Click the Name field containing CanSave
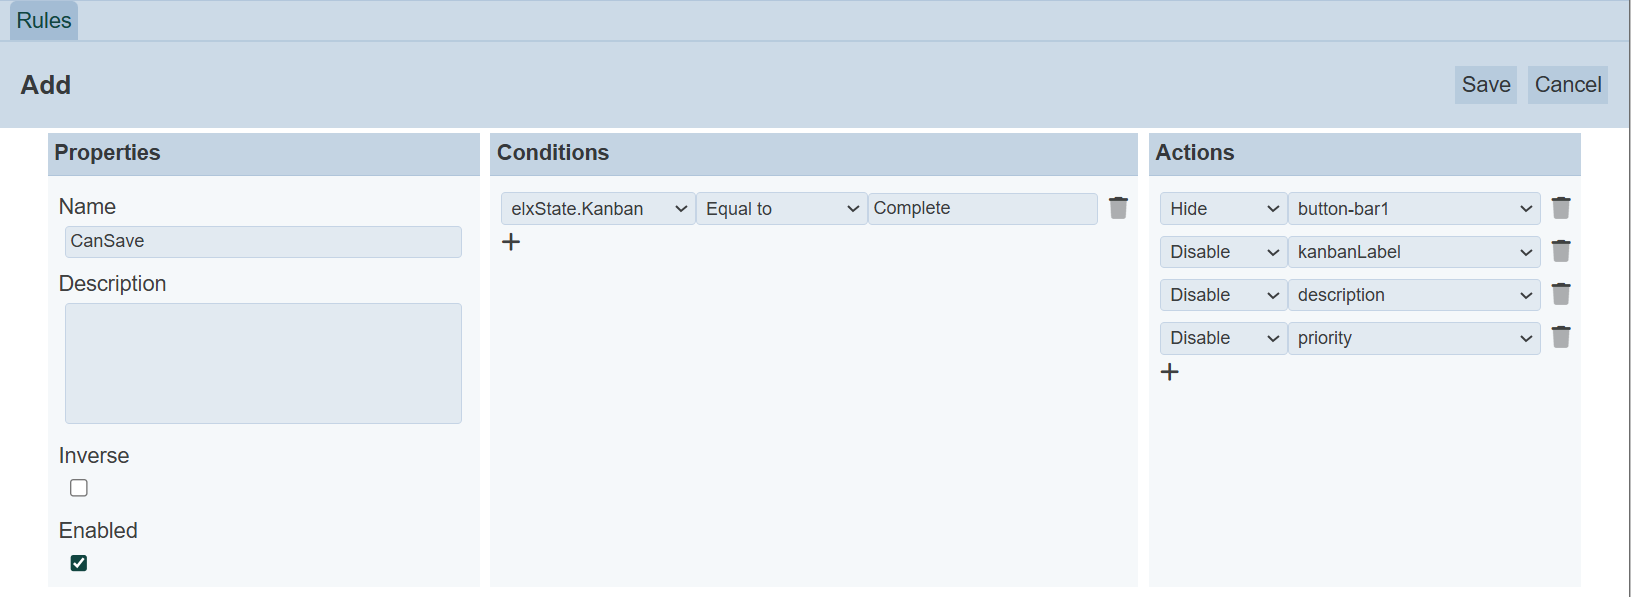 [x=263, y=242]
